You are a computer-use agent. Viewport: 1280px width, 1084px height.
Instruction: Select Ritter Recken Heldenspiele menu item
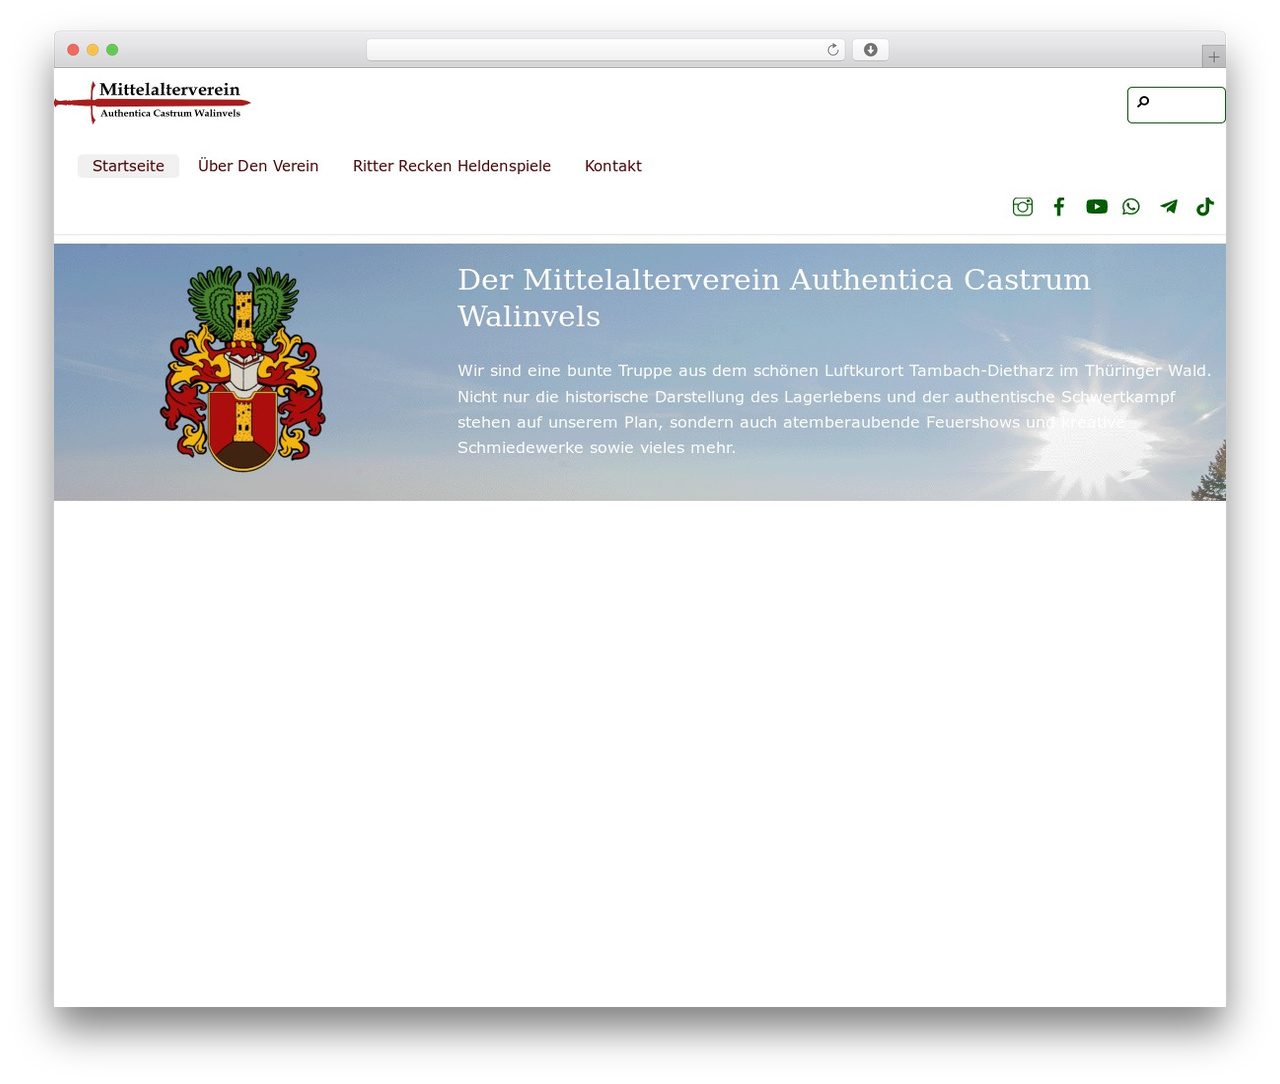tap(452, 166)
